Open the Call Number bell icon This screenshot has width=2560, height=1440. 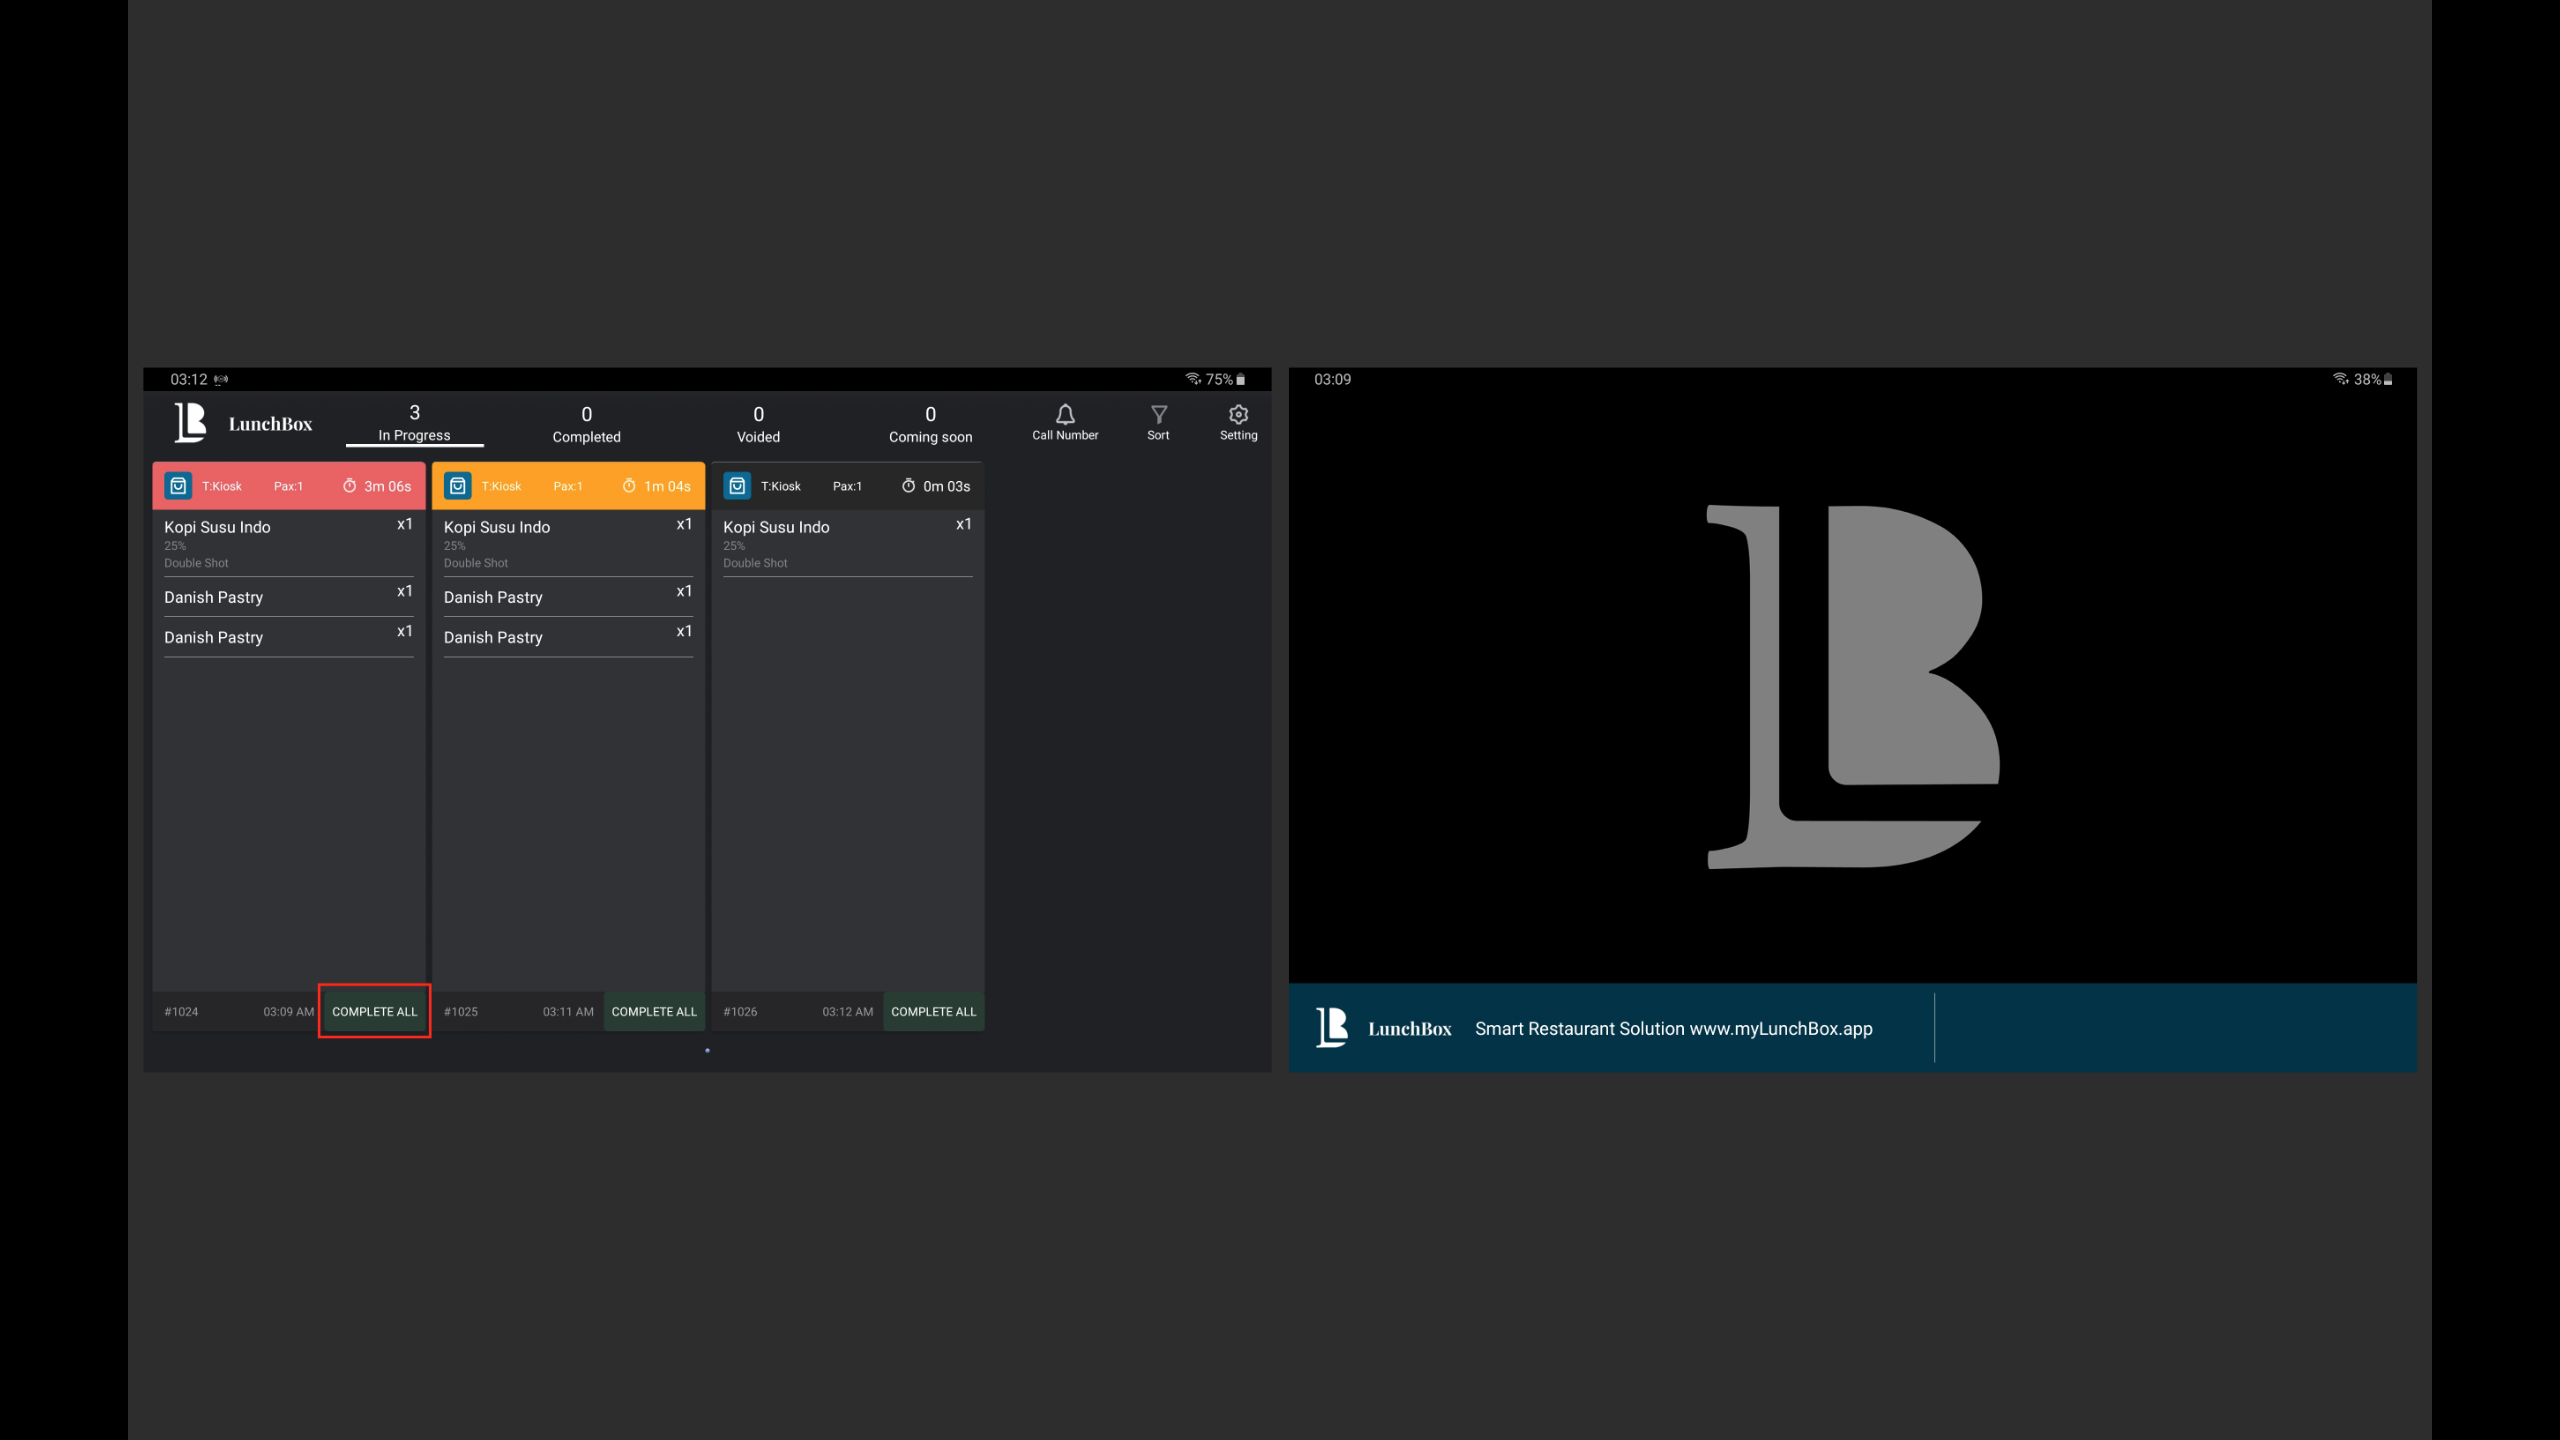tap(1065, 415)
